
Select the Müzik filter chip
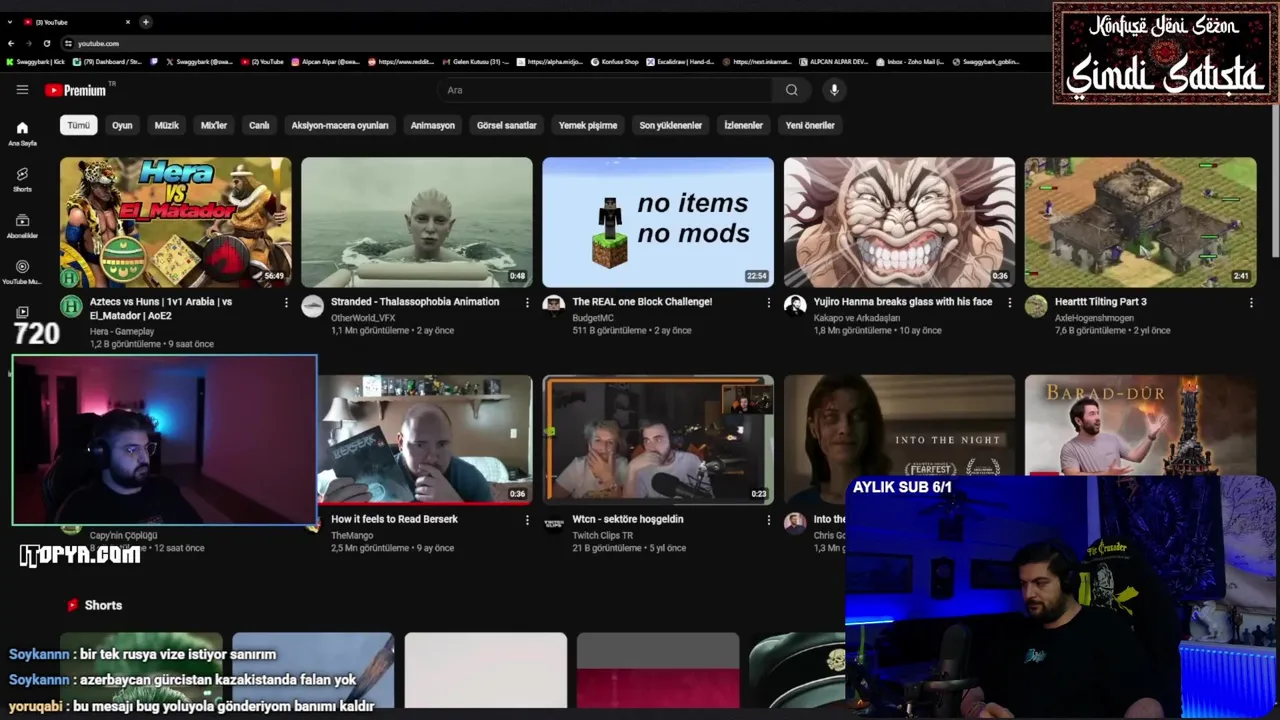(x=166, y=125)
